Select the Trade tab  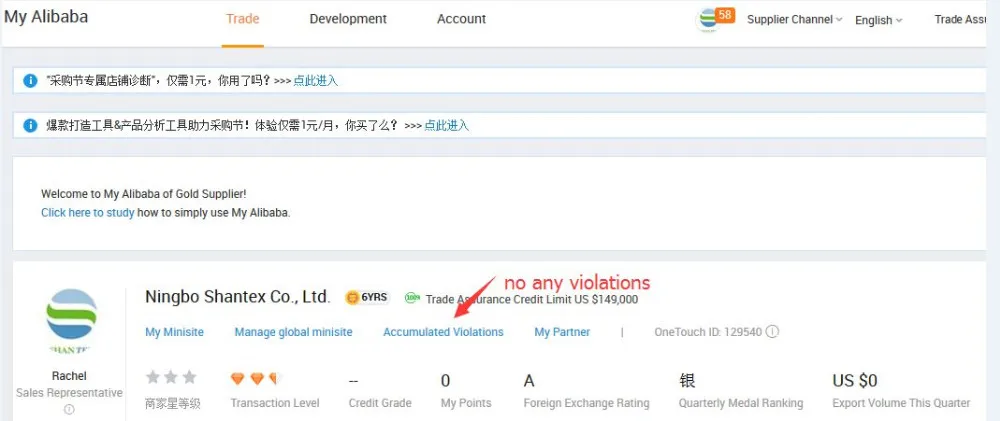(x=242, y=19)
